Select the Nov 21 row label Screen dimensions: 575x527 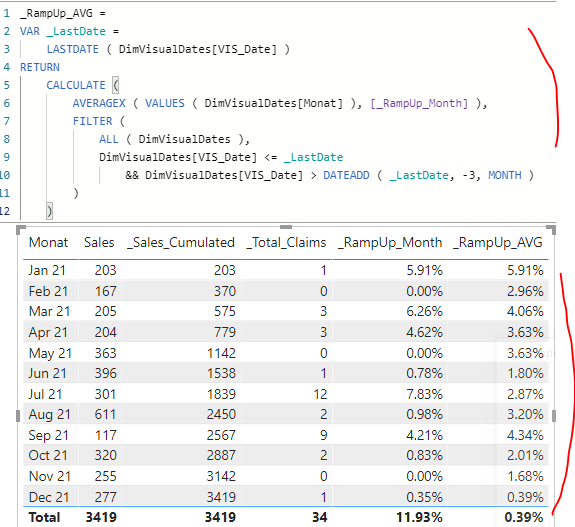50,476
